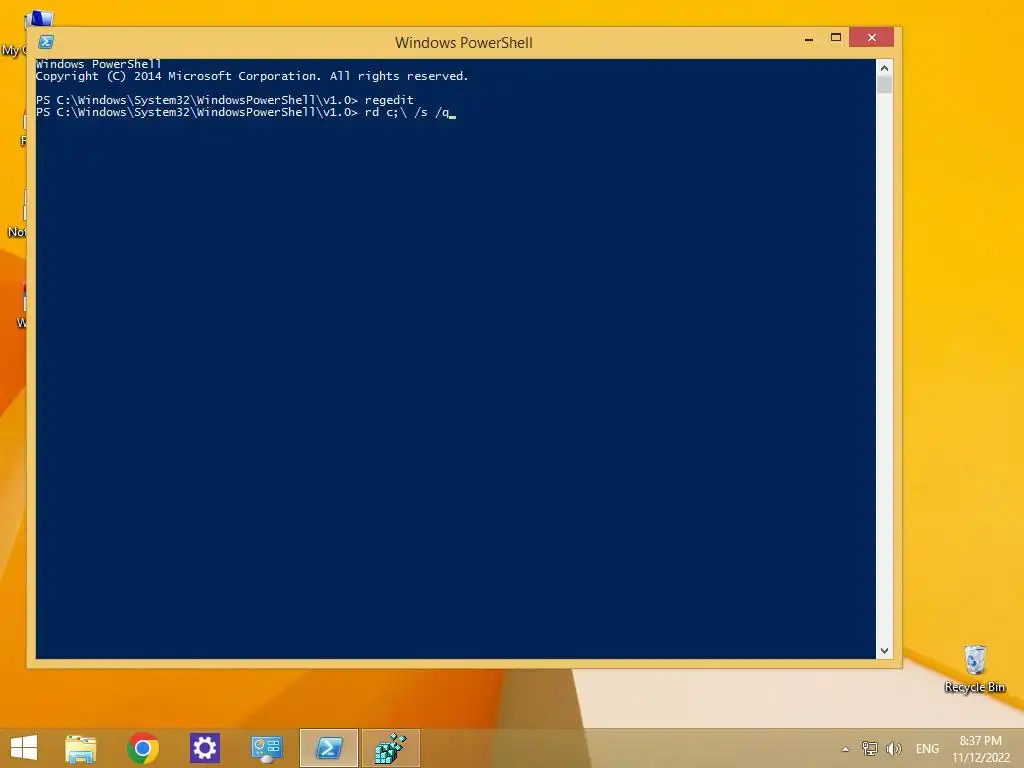This screenshot has width=1024, height=768.
Task: Click the Copyright (C) 2014 Microsoft line
Action: (x=252, y=76)
